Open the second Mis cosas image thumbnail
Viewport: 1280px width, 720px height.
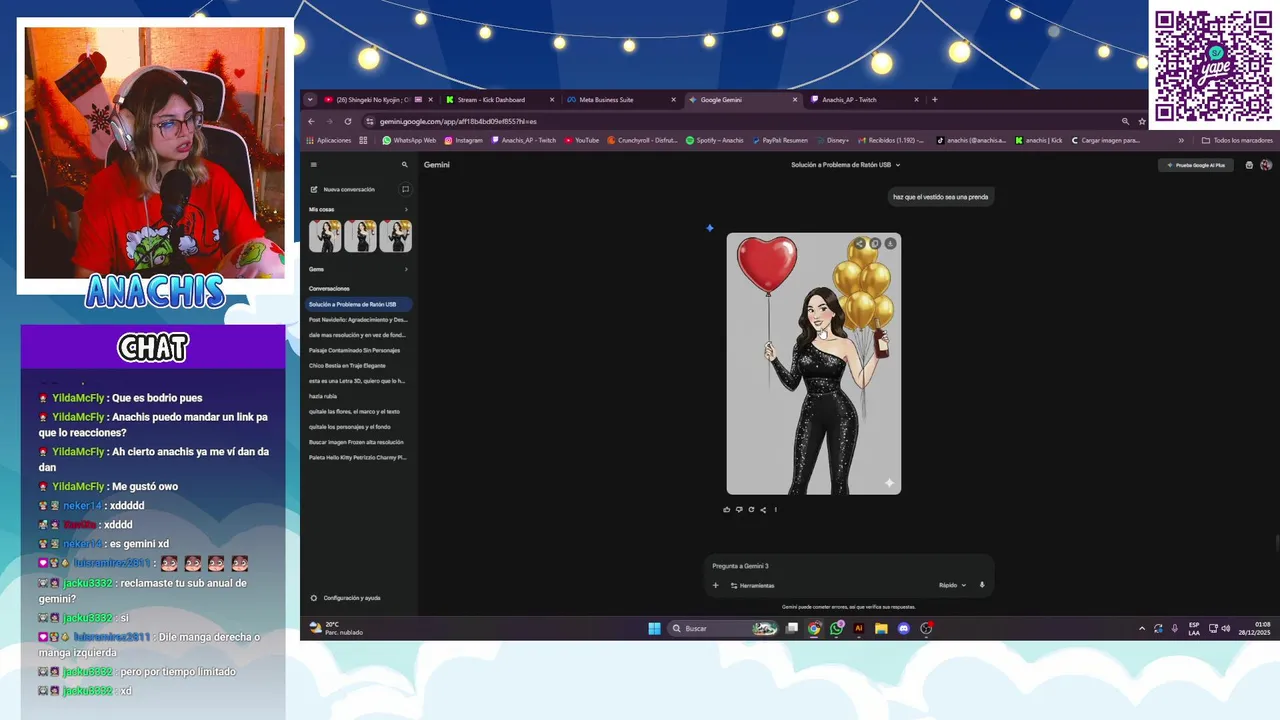360,236
